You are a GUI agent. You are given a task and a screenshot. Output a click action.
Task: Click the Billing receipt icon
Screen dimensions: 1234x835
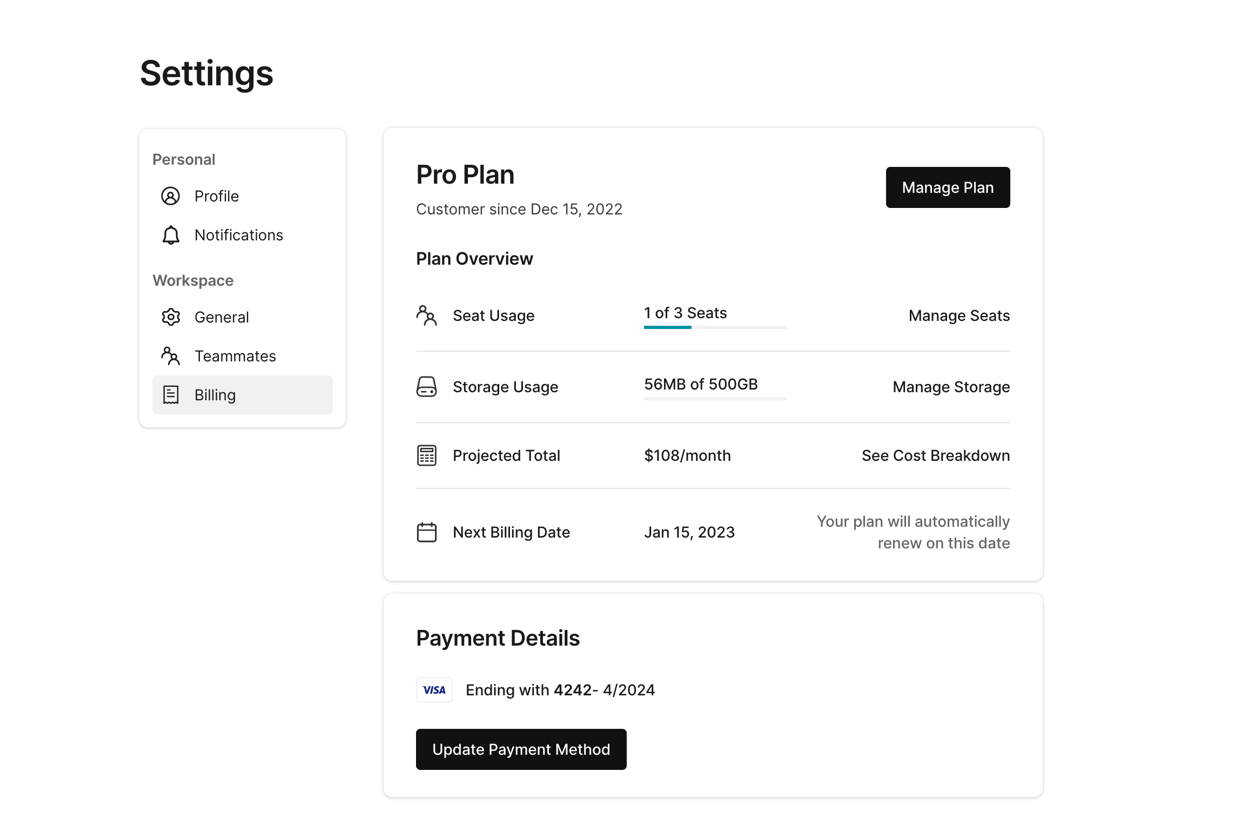[171, 395]
